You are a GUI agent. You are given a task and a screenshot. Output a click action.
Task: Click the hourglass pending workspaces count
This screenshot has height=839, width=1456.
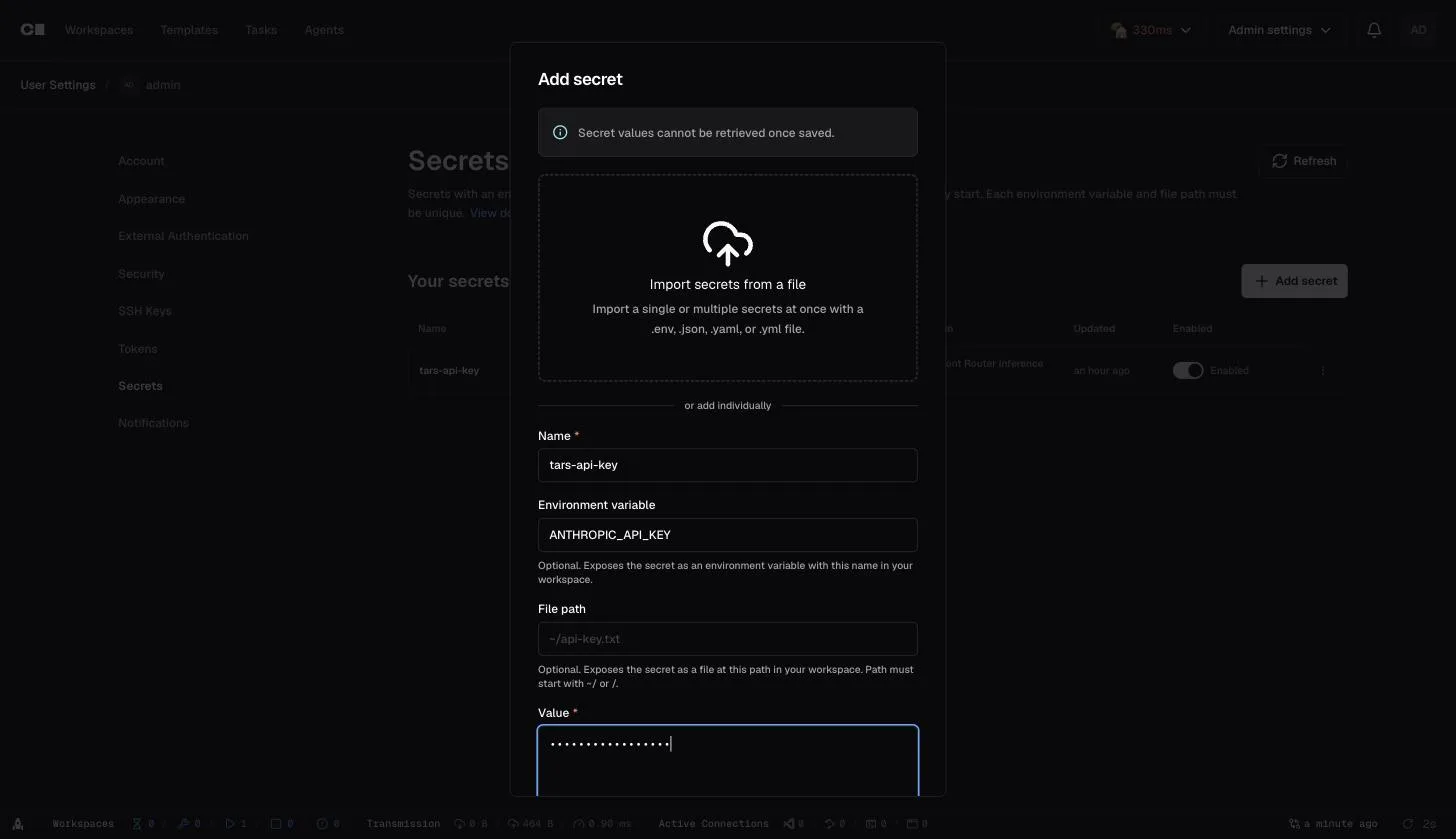point(143,824)
